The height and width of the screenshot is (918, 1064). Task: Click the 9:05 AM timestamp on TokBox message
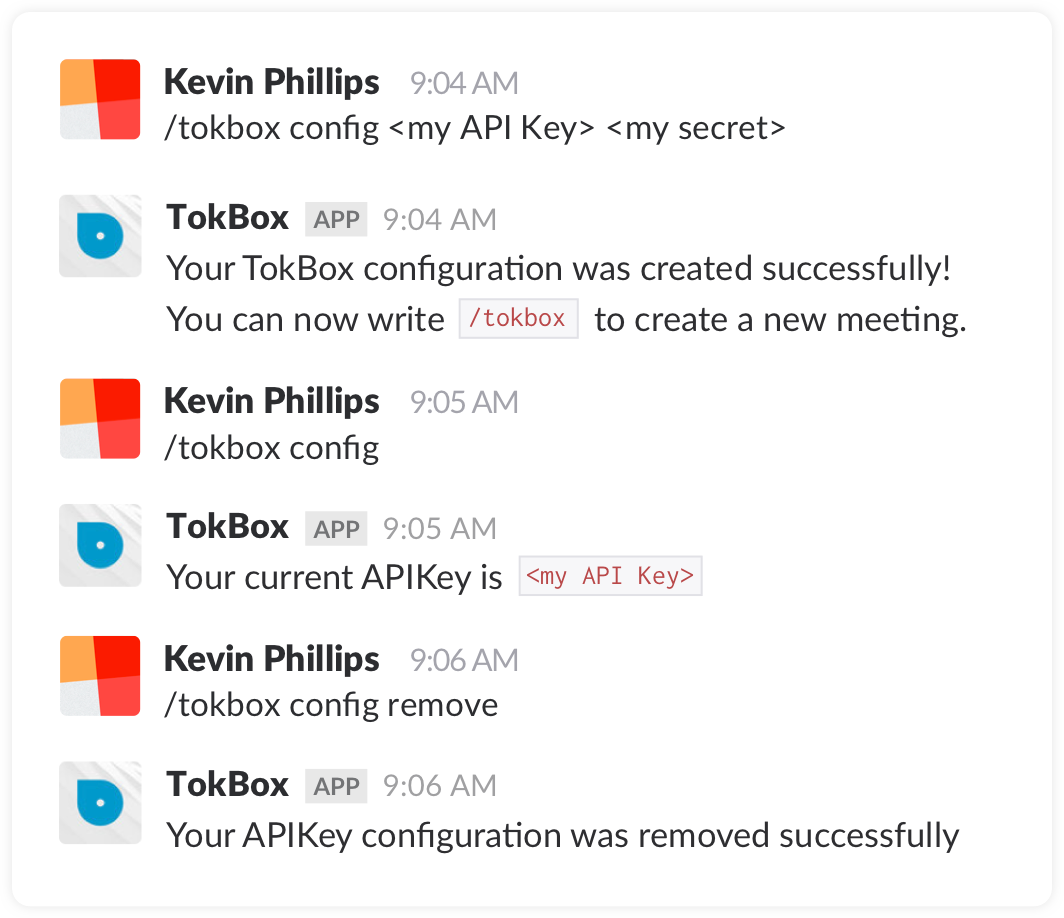tap(440, 529)
